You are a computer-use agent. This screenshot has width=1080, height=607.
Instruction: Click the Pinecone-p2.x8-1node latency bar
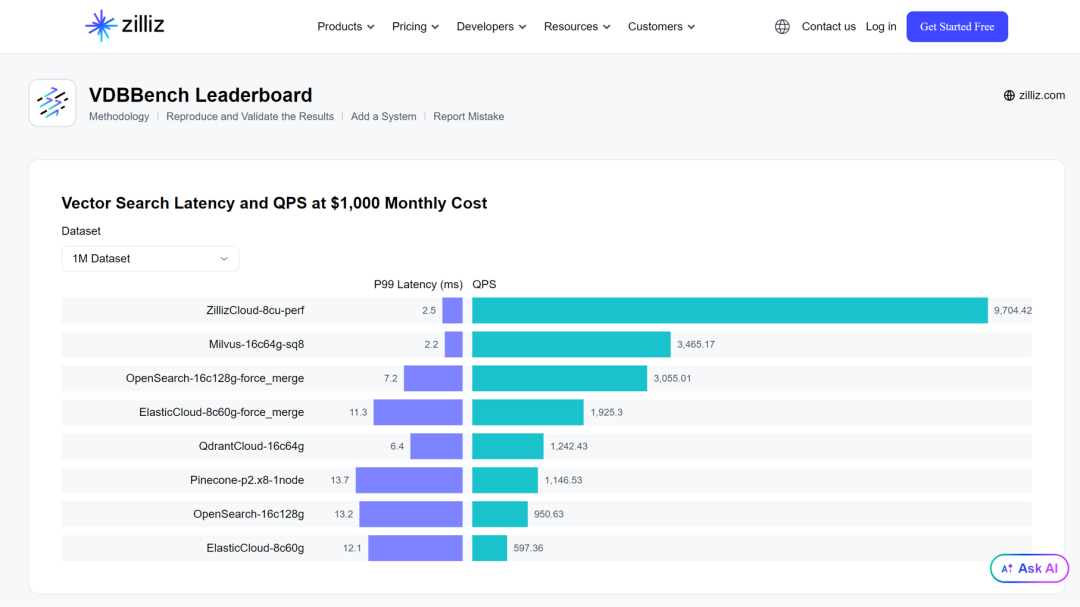[x=409, y=480]
